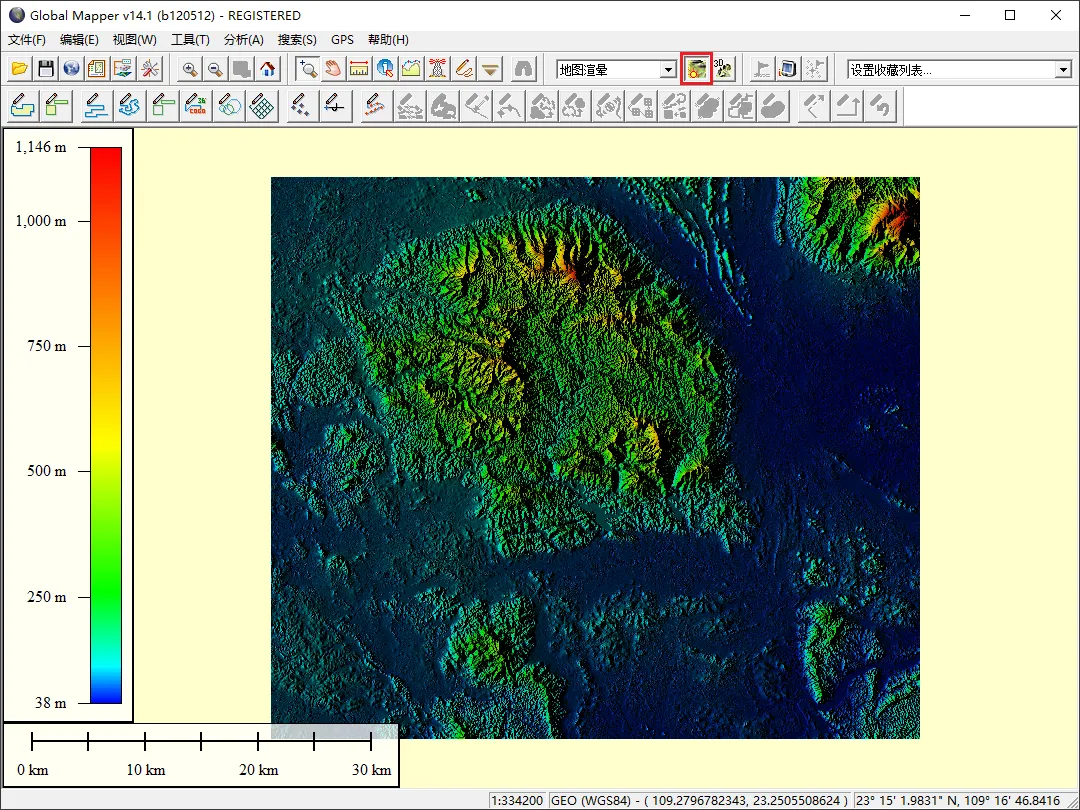The image size is (1080, 810).
Task: Open the 帮助(H) menu
Action: pyautogui.click(x=388, y=40)
